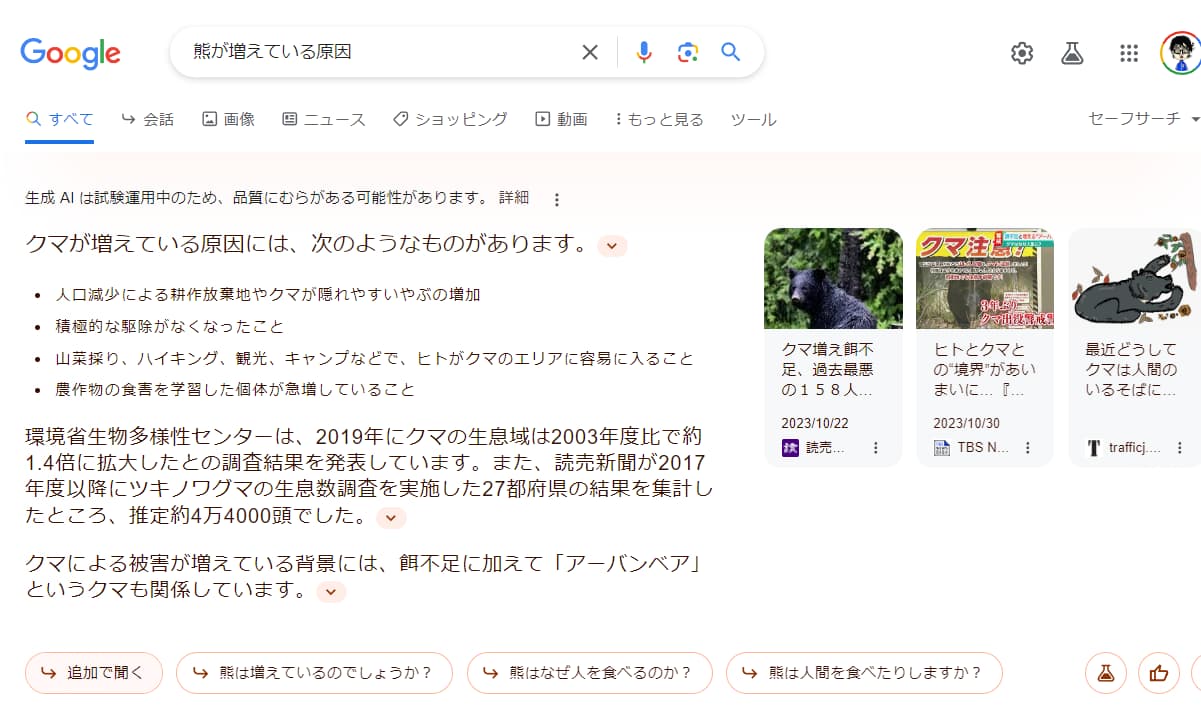The width and height of the screenshot is (1201, 710).
Task: Click the 読売 source favicon
Action: [790, 448]
